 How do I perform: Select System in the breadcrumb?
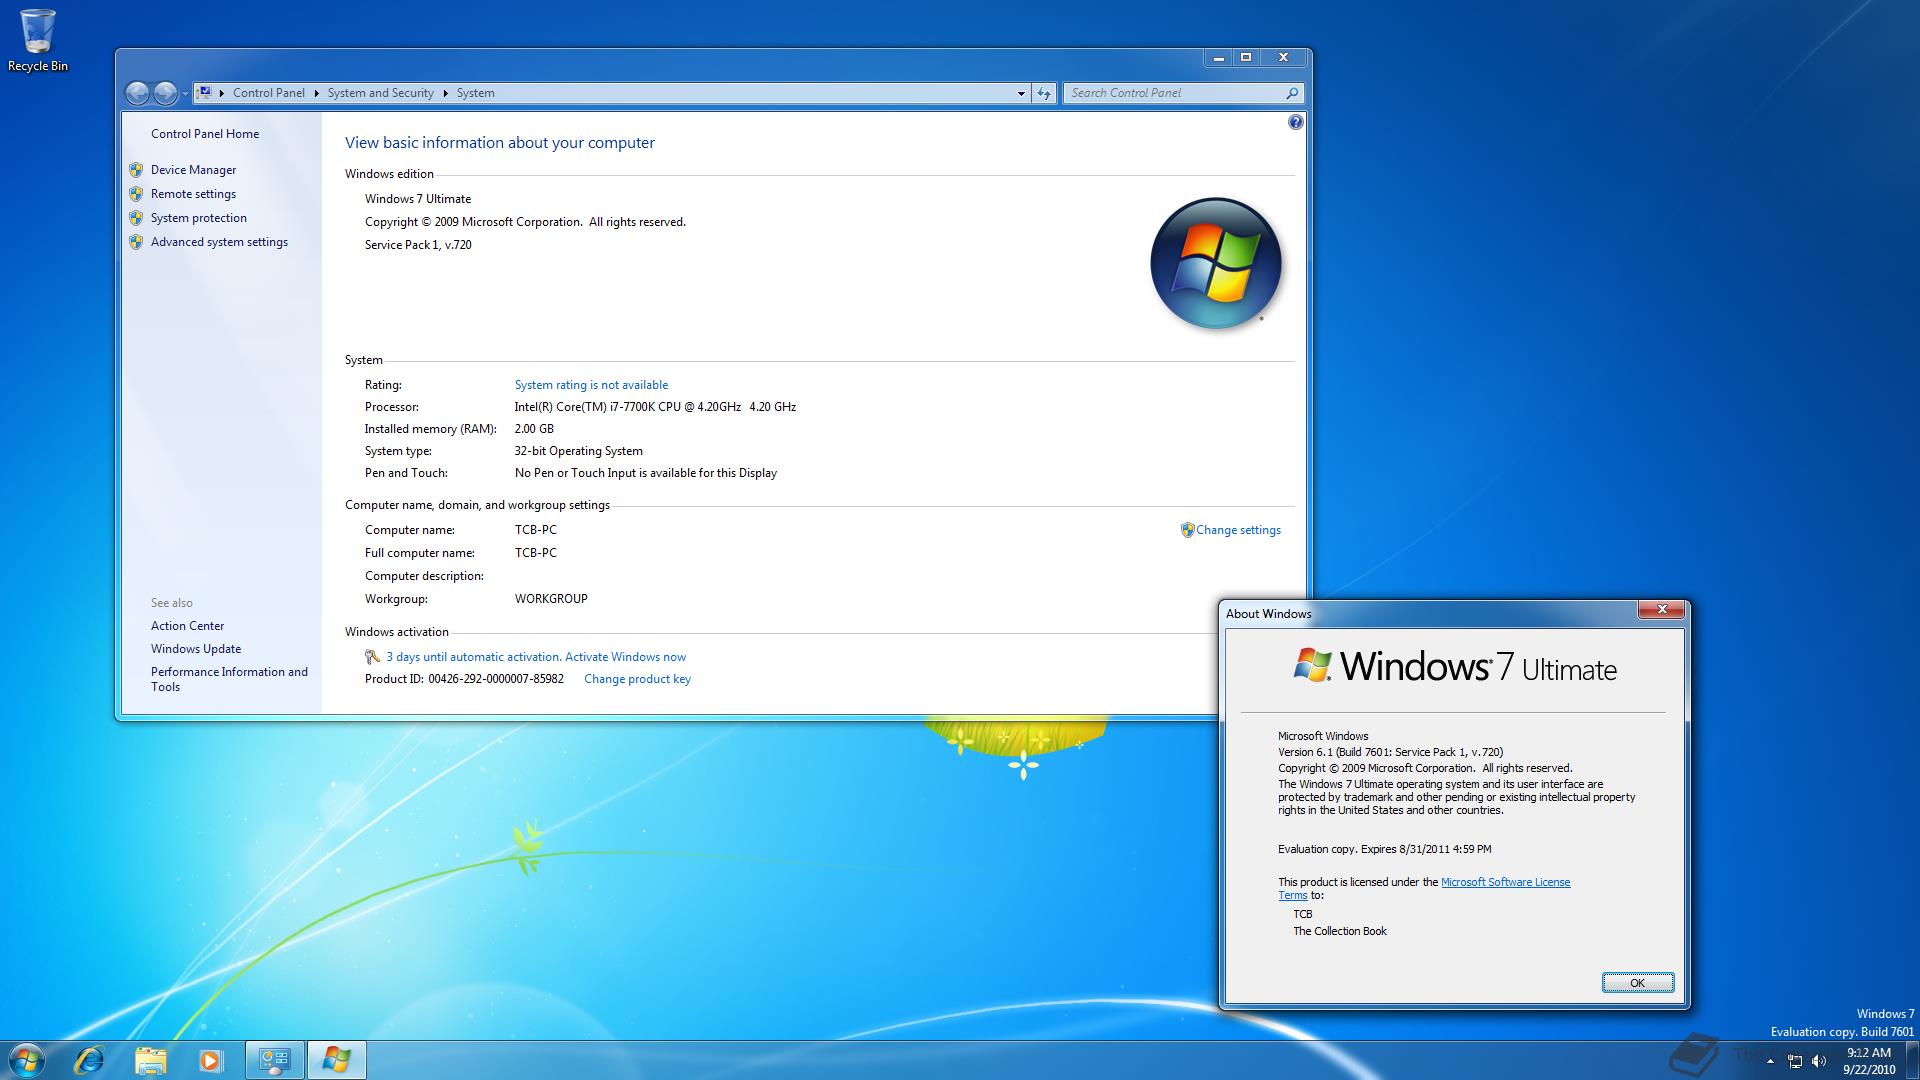click(475, 93)
